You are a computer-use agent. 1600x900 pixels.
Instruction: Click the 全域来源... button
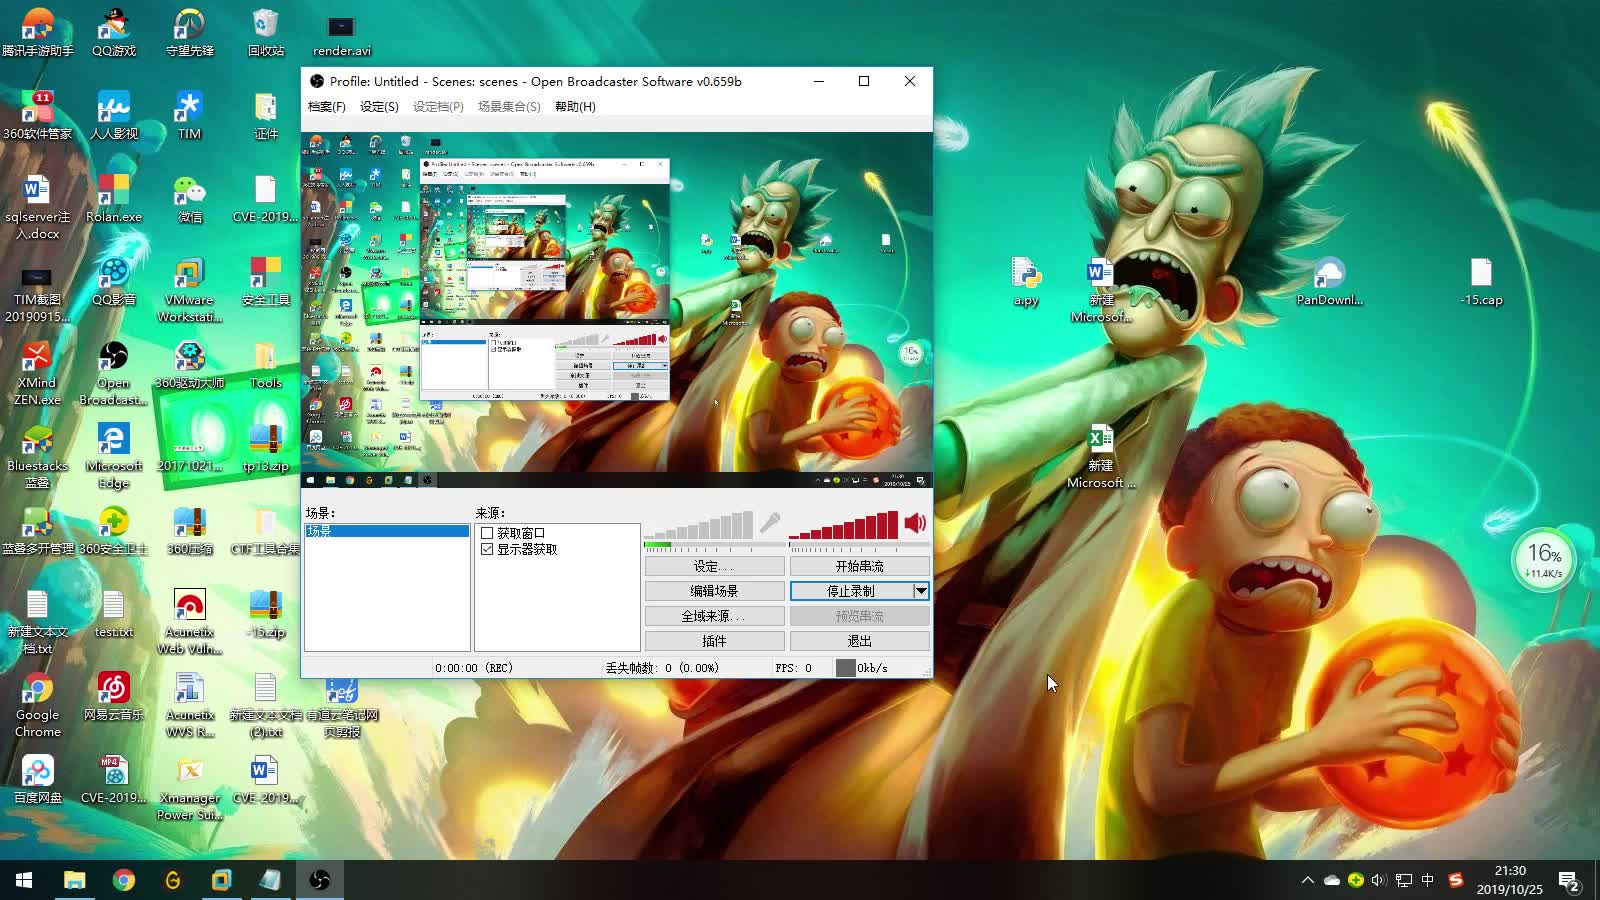(714, 616)
